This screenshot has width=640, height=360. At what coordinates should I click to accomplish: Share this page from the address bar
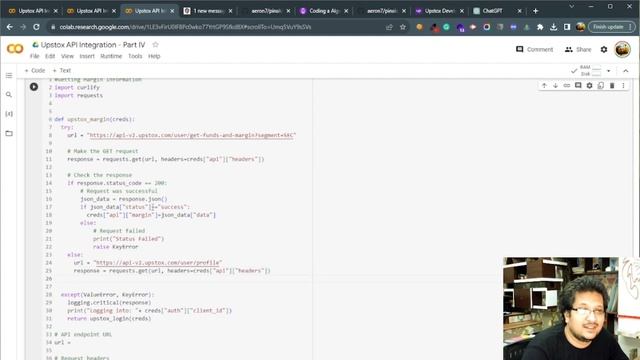[x=389, y=27]
